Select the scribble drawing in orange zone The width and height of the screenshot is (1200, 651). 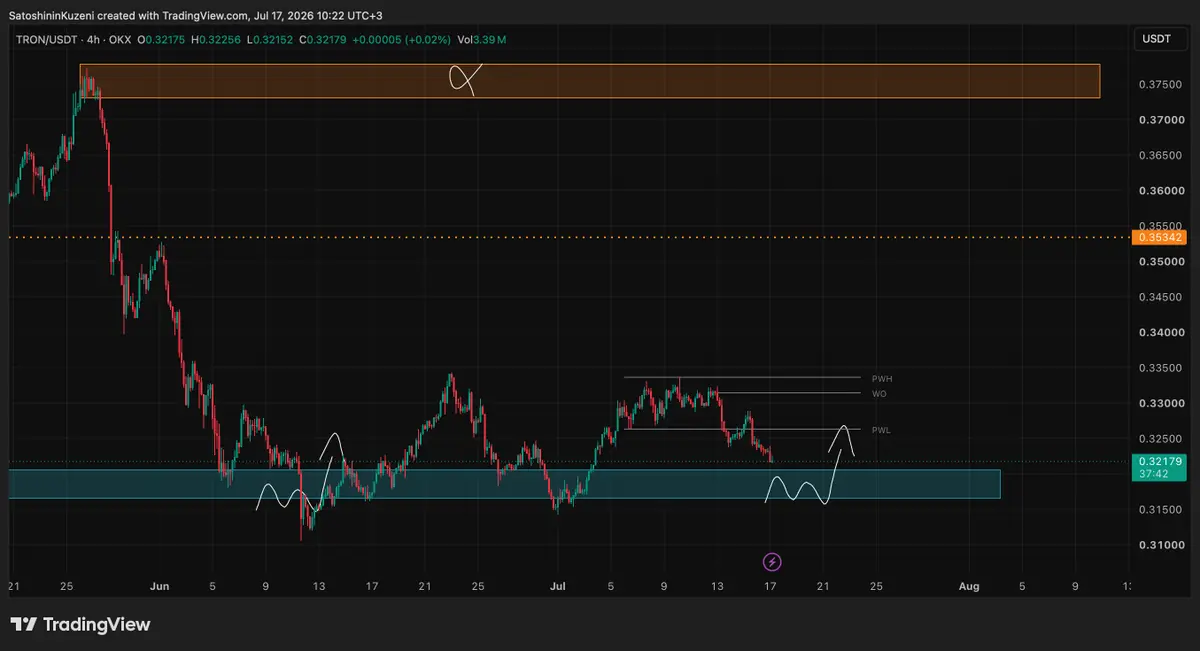point(466,78)
